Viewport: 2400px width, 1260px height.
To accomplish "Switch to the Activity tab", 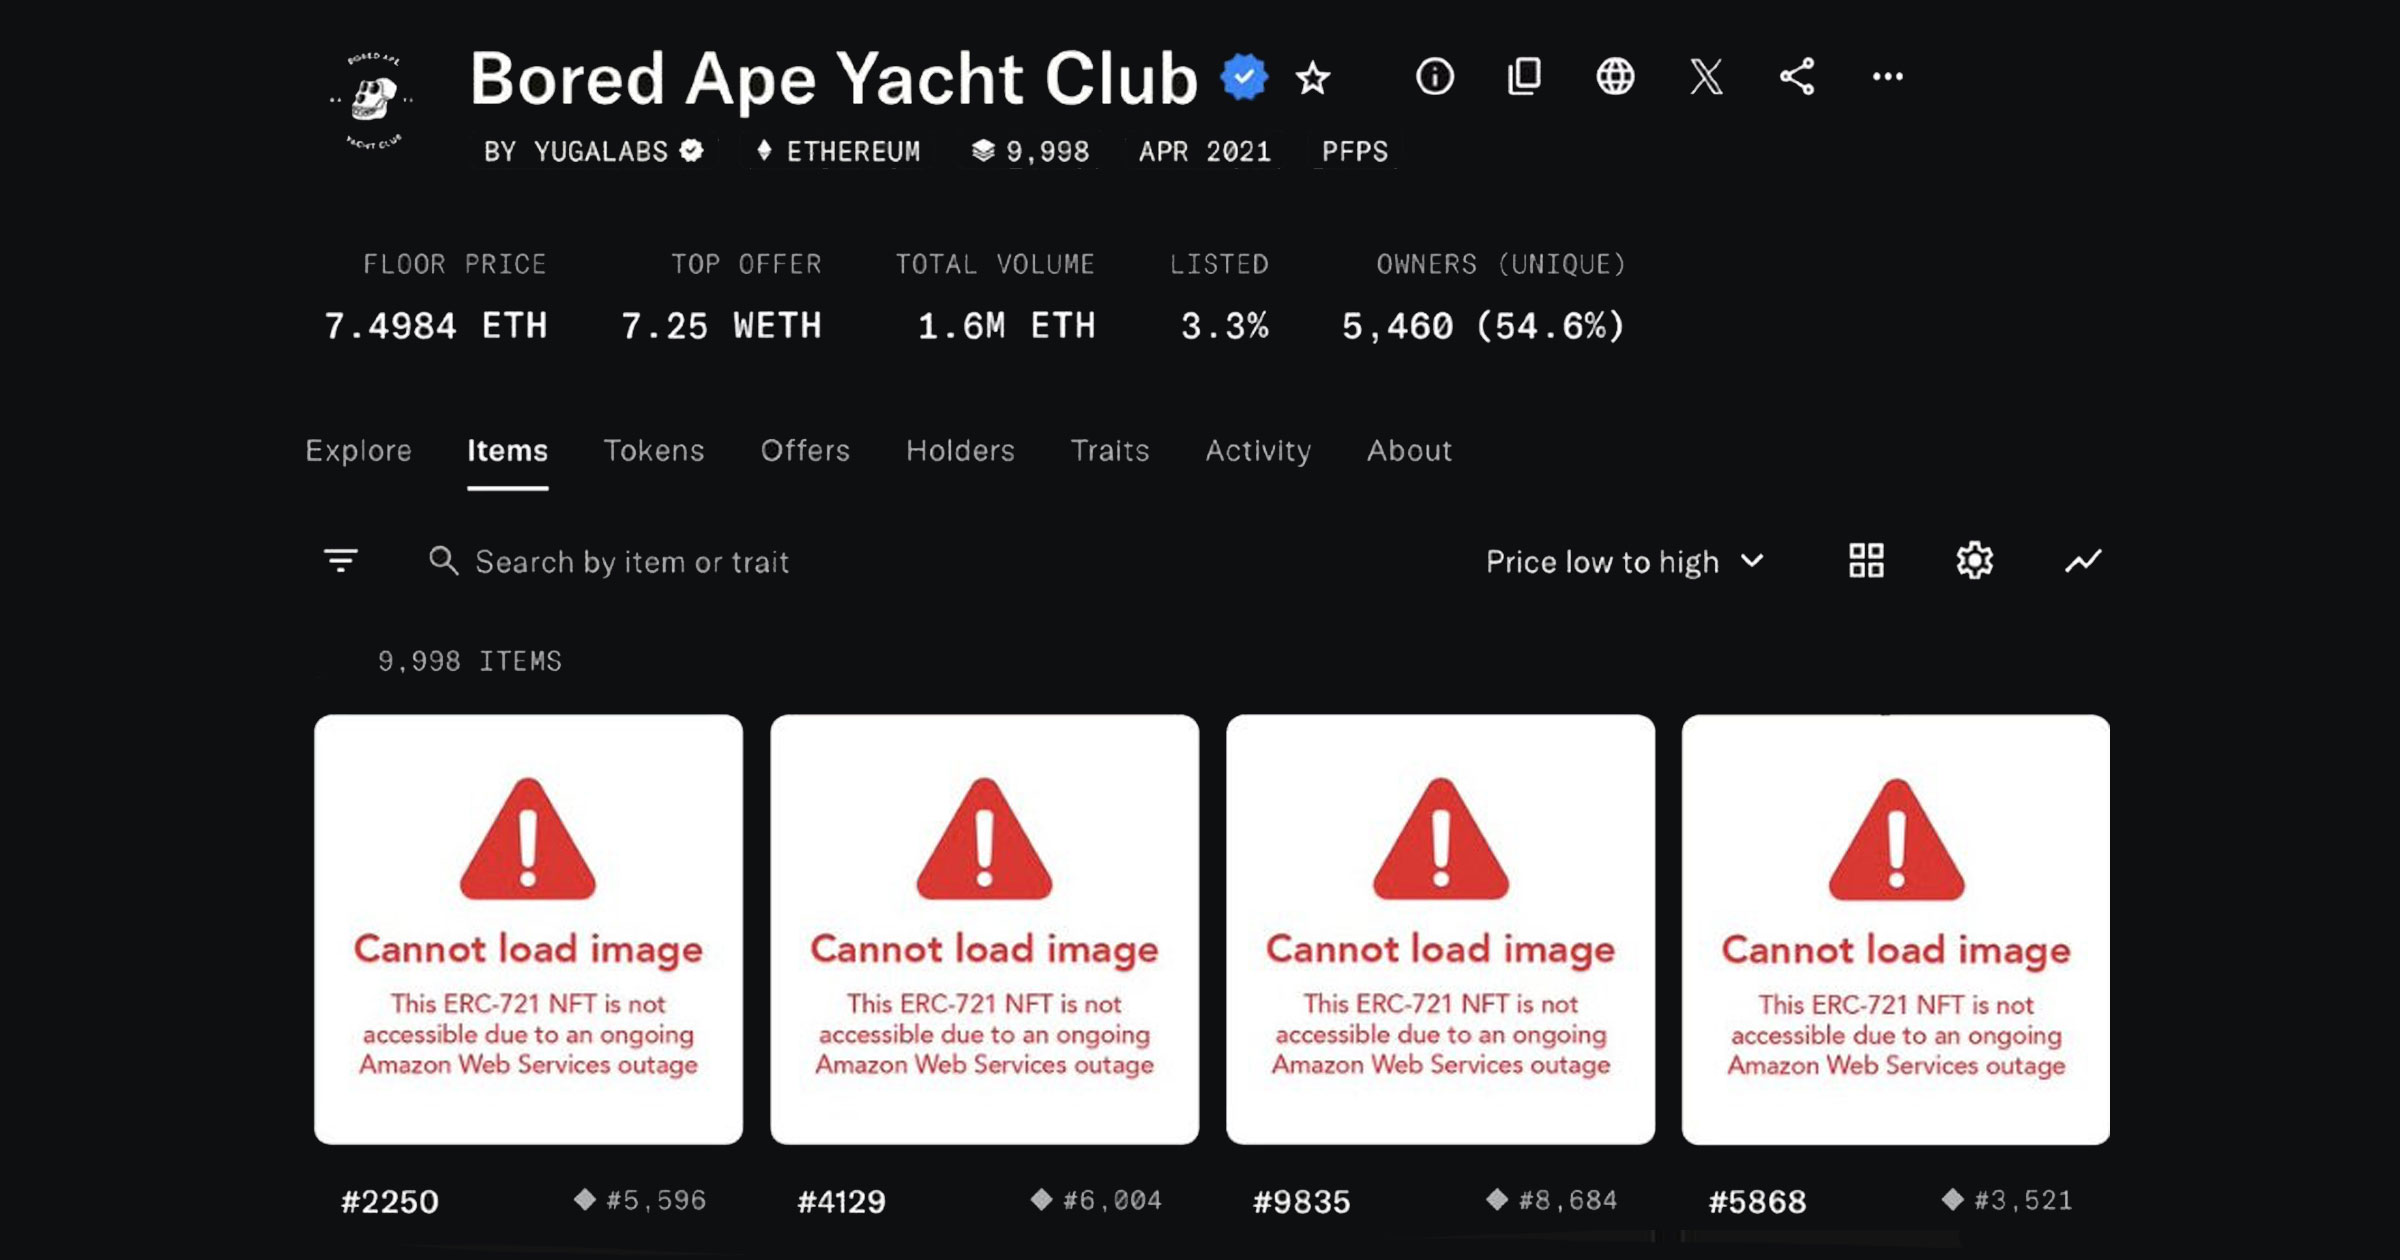I will pyautogui.click(x=1258, y=451).
